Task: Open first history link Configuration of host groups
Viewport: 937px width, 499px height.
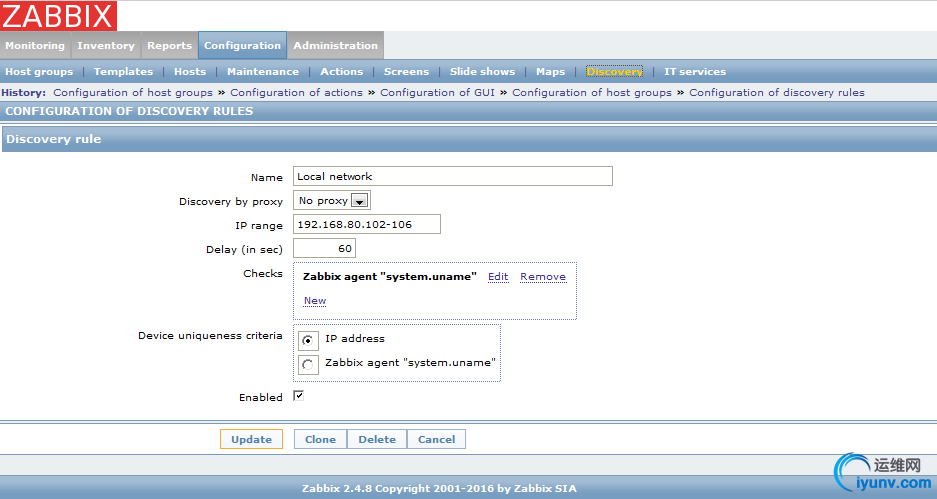Action: pos(133,93)
